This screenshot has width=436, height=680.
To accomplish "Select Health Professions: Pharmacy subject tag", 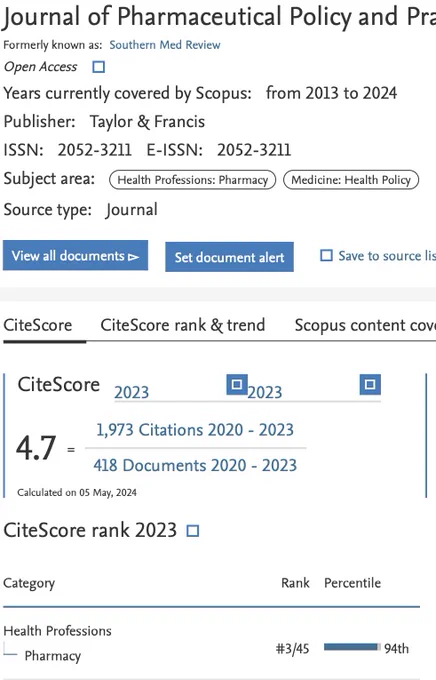I will coord(193,180).
